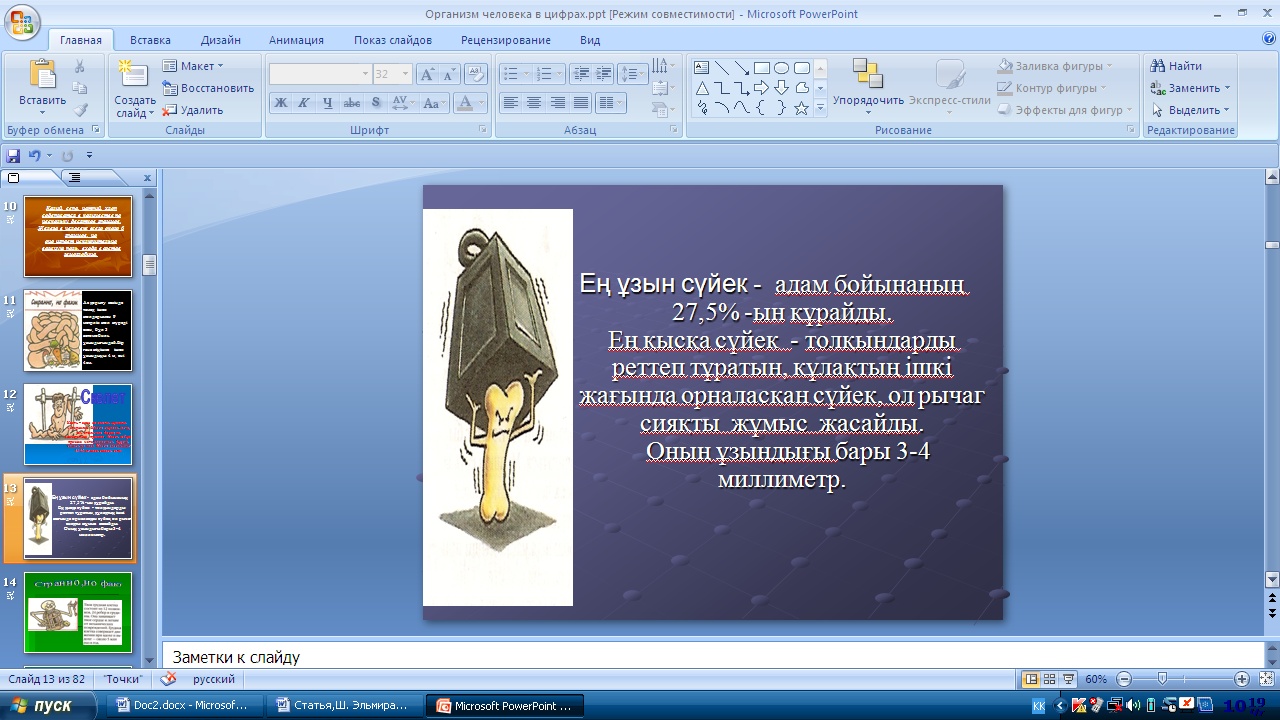
Task: Open the Вставка ribbon tab
Action: tap(150, 40)
